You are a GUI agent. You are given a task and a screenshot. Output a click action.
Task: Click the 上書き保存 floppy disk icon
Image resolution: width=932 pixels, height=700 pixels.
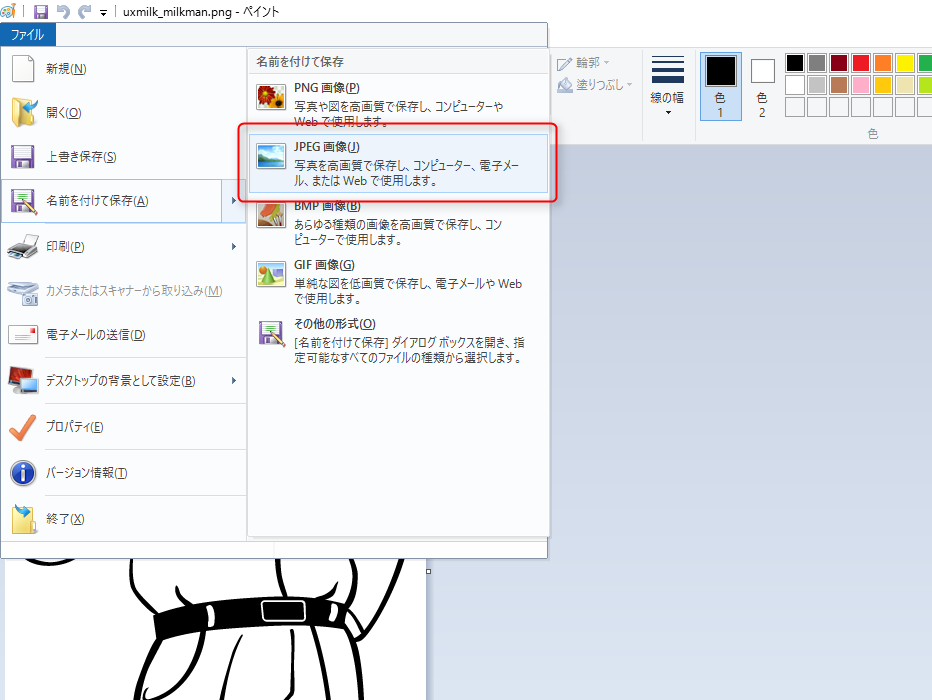click(x=23, y=157)
